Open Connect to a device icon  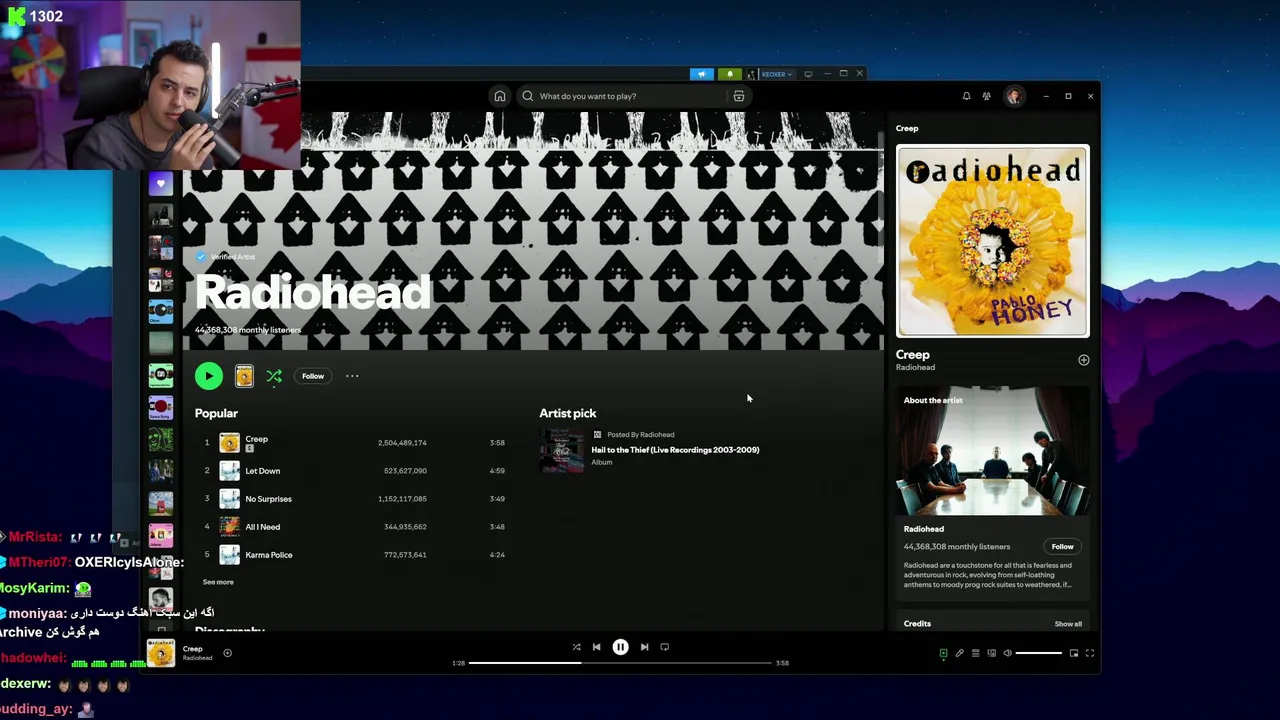coord(991,653)
